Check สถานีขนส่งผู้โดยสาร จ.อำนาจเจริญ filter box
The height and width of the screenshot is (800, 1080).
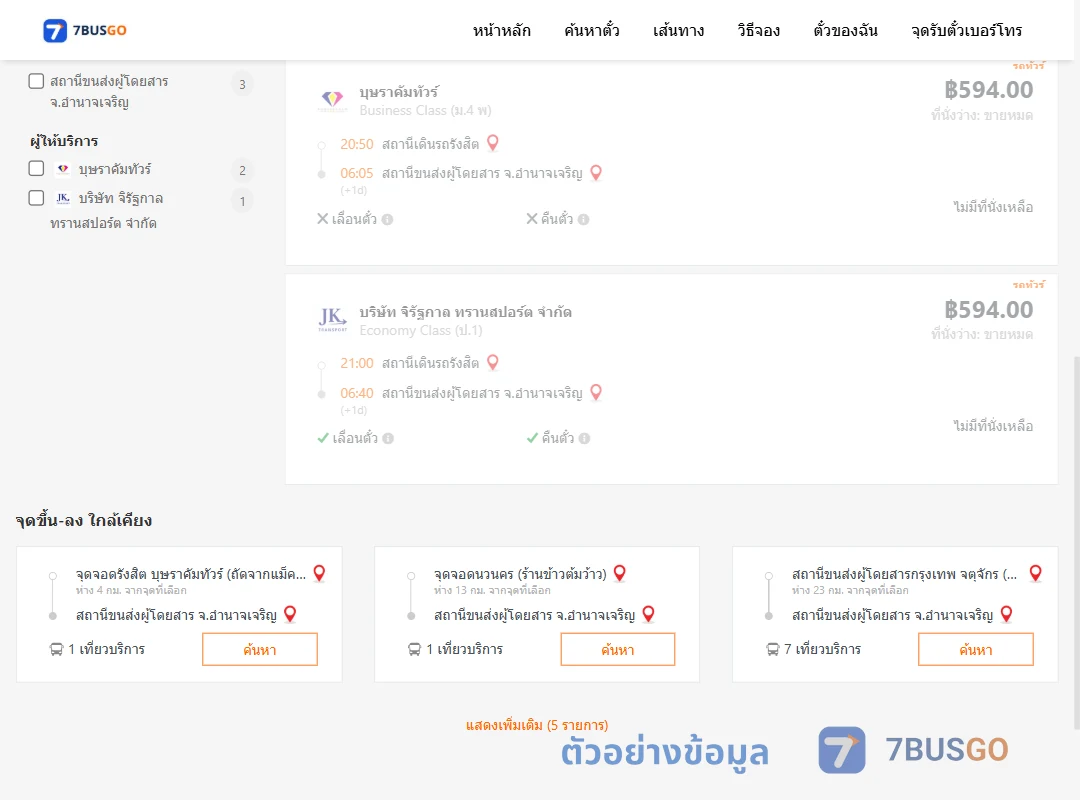click(x=37, y=81)
